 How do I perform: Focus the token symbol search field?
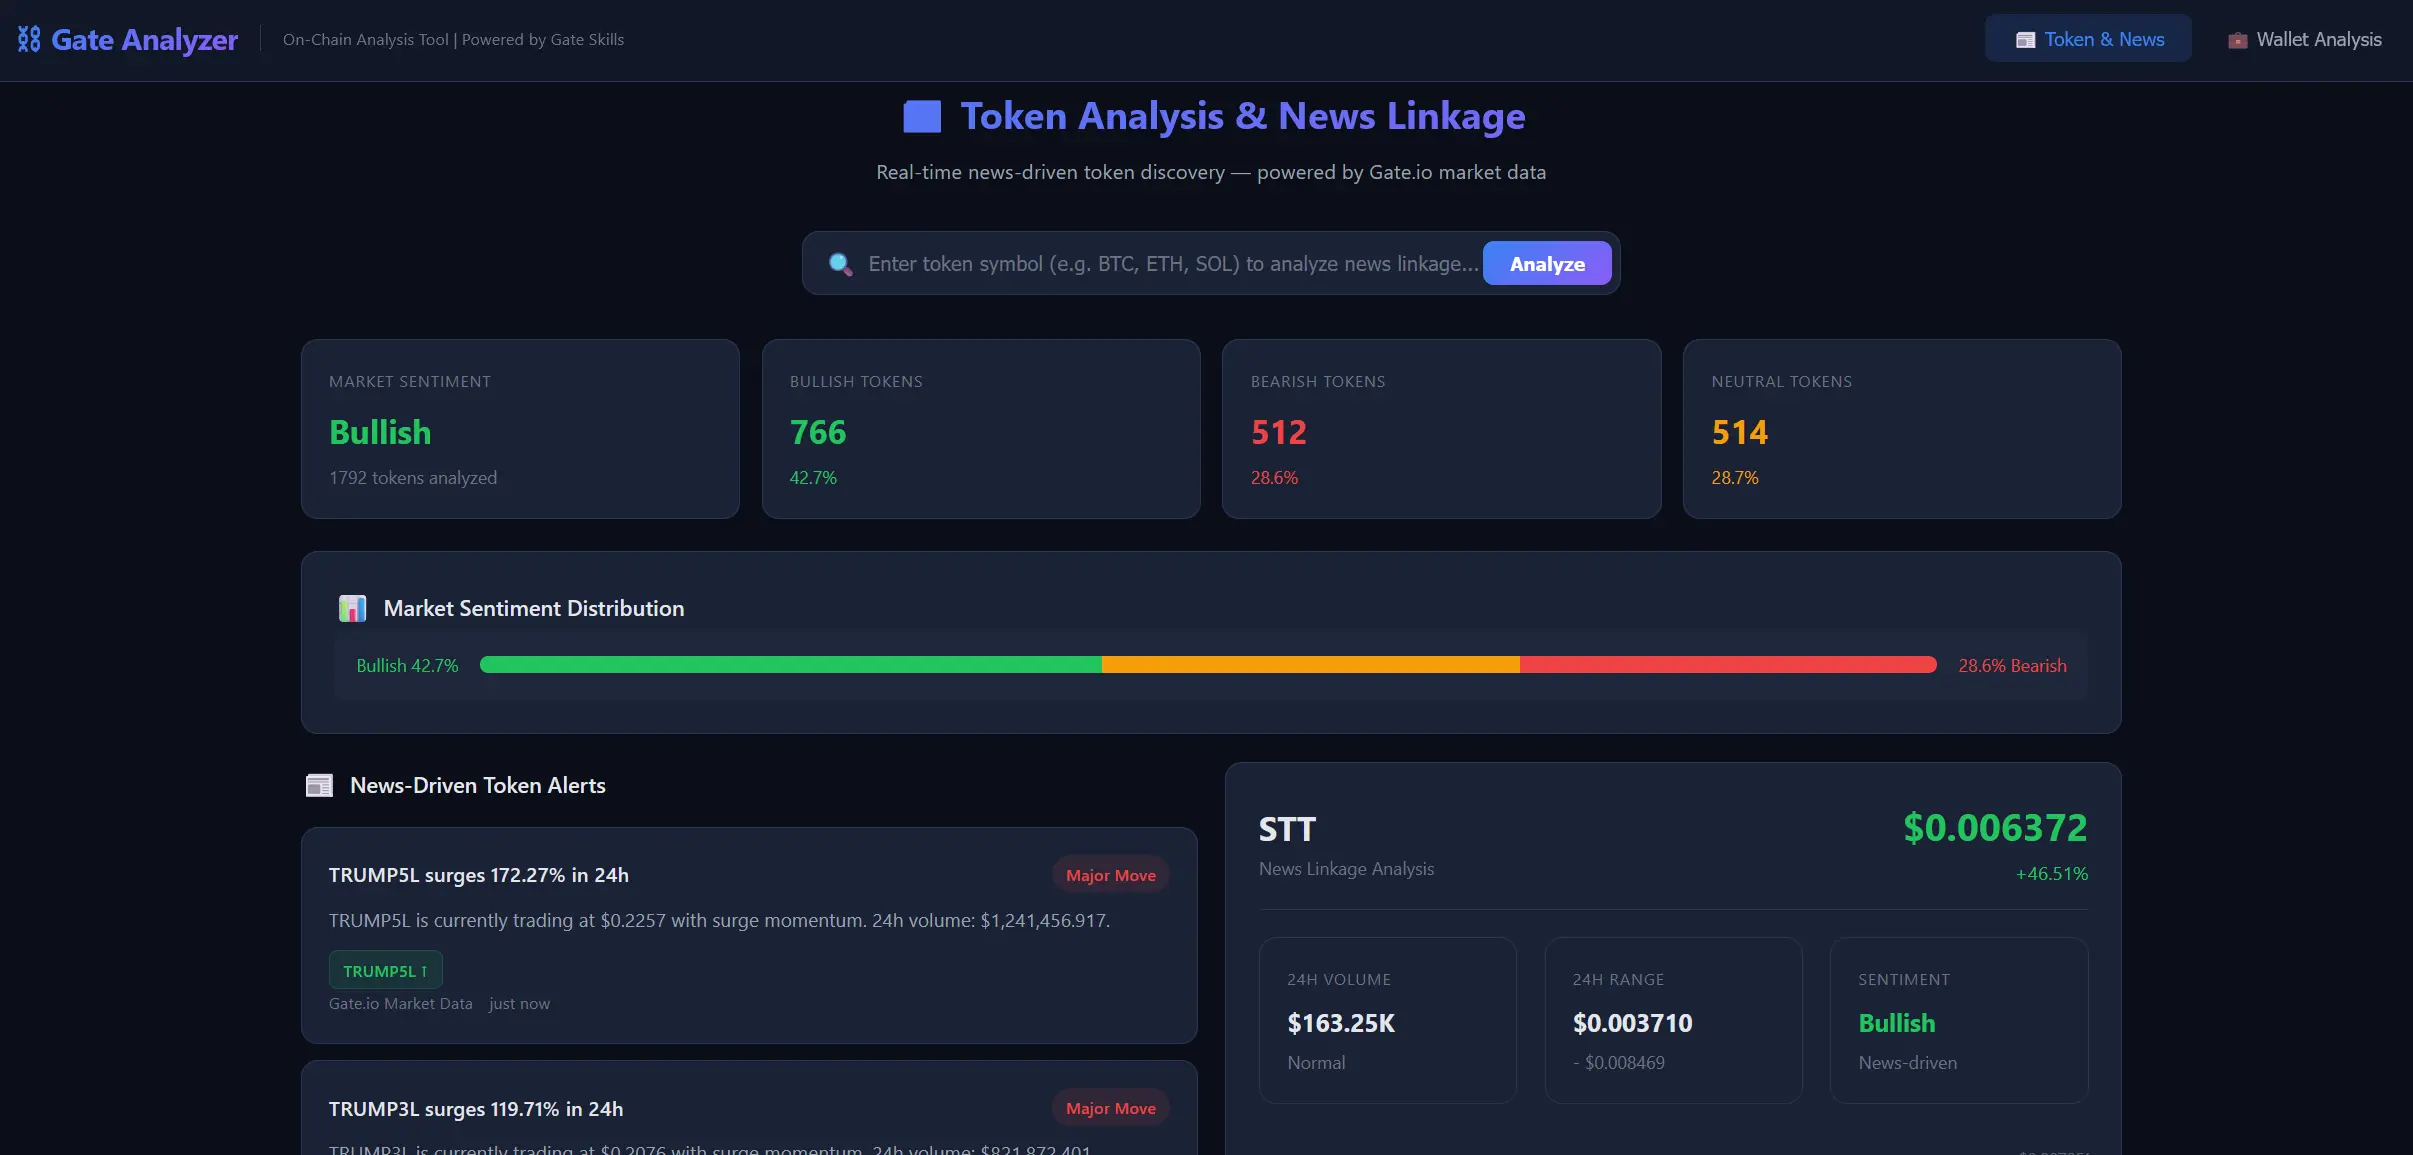(1172, 264)
